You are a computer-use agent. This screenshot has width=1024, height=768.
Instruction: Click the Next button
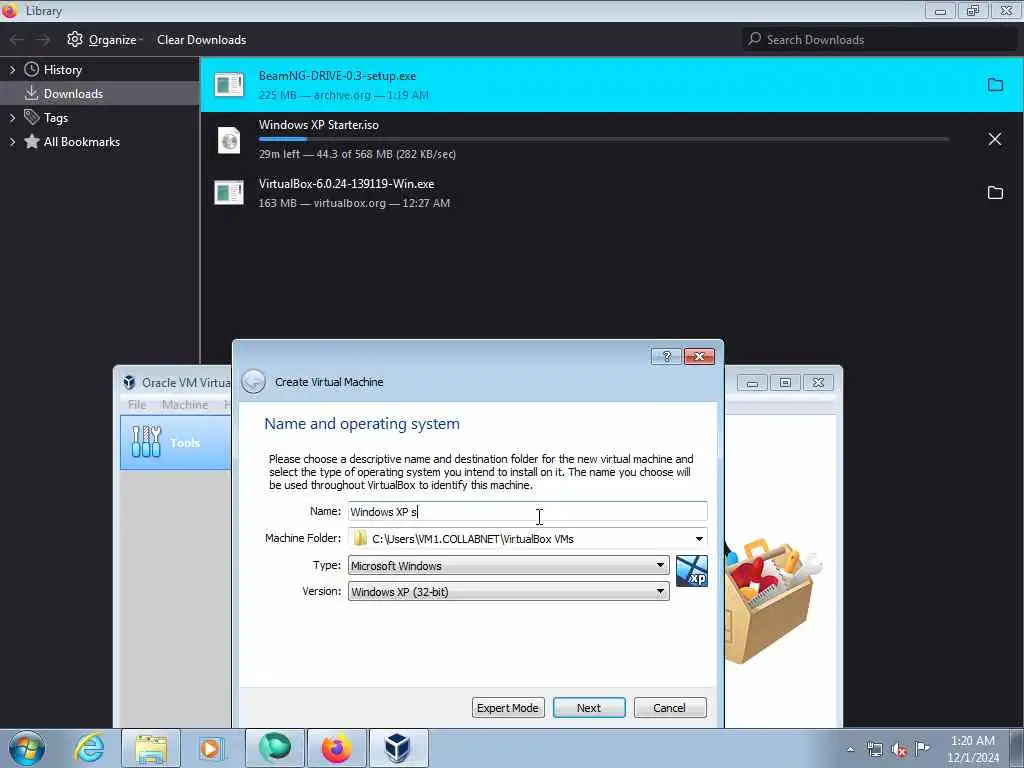589,708
